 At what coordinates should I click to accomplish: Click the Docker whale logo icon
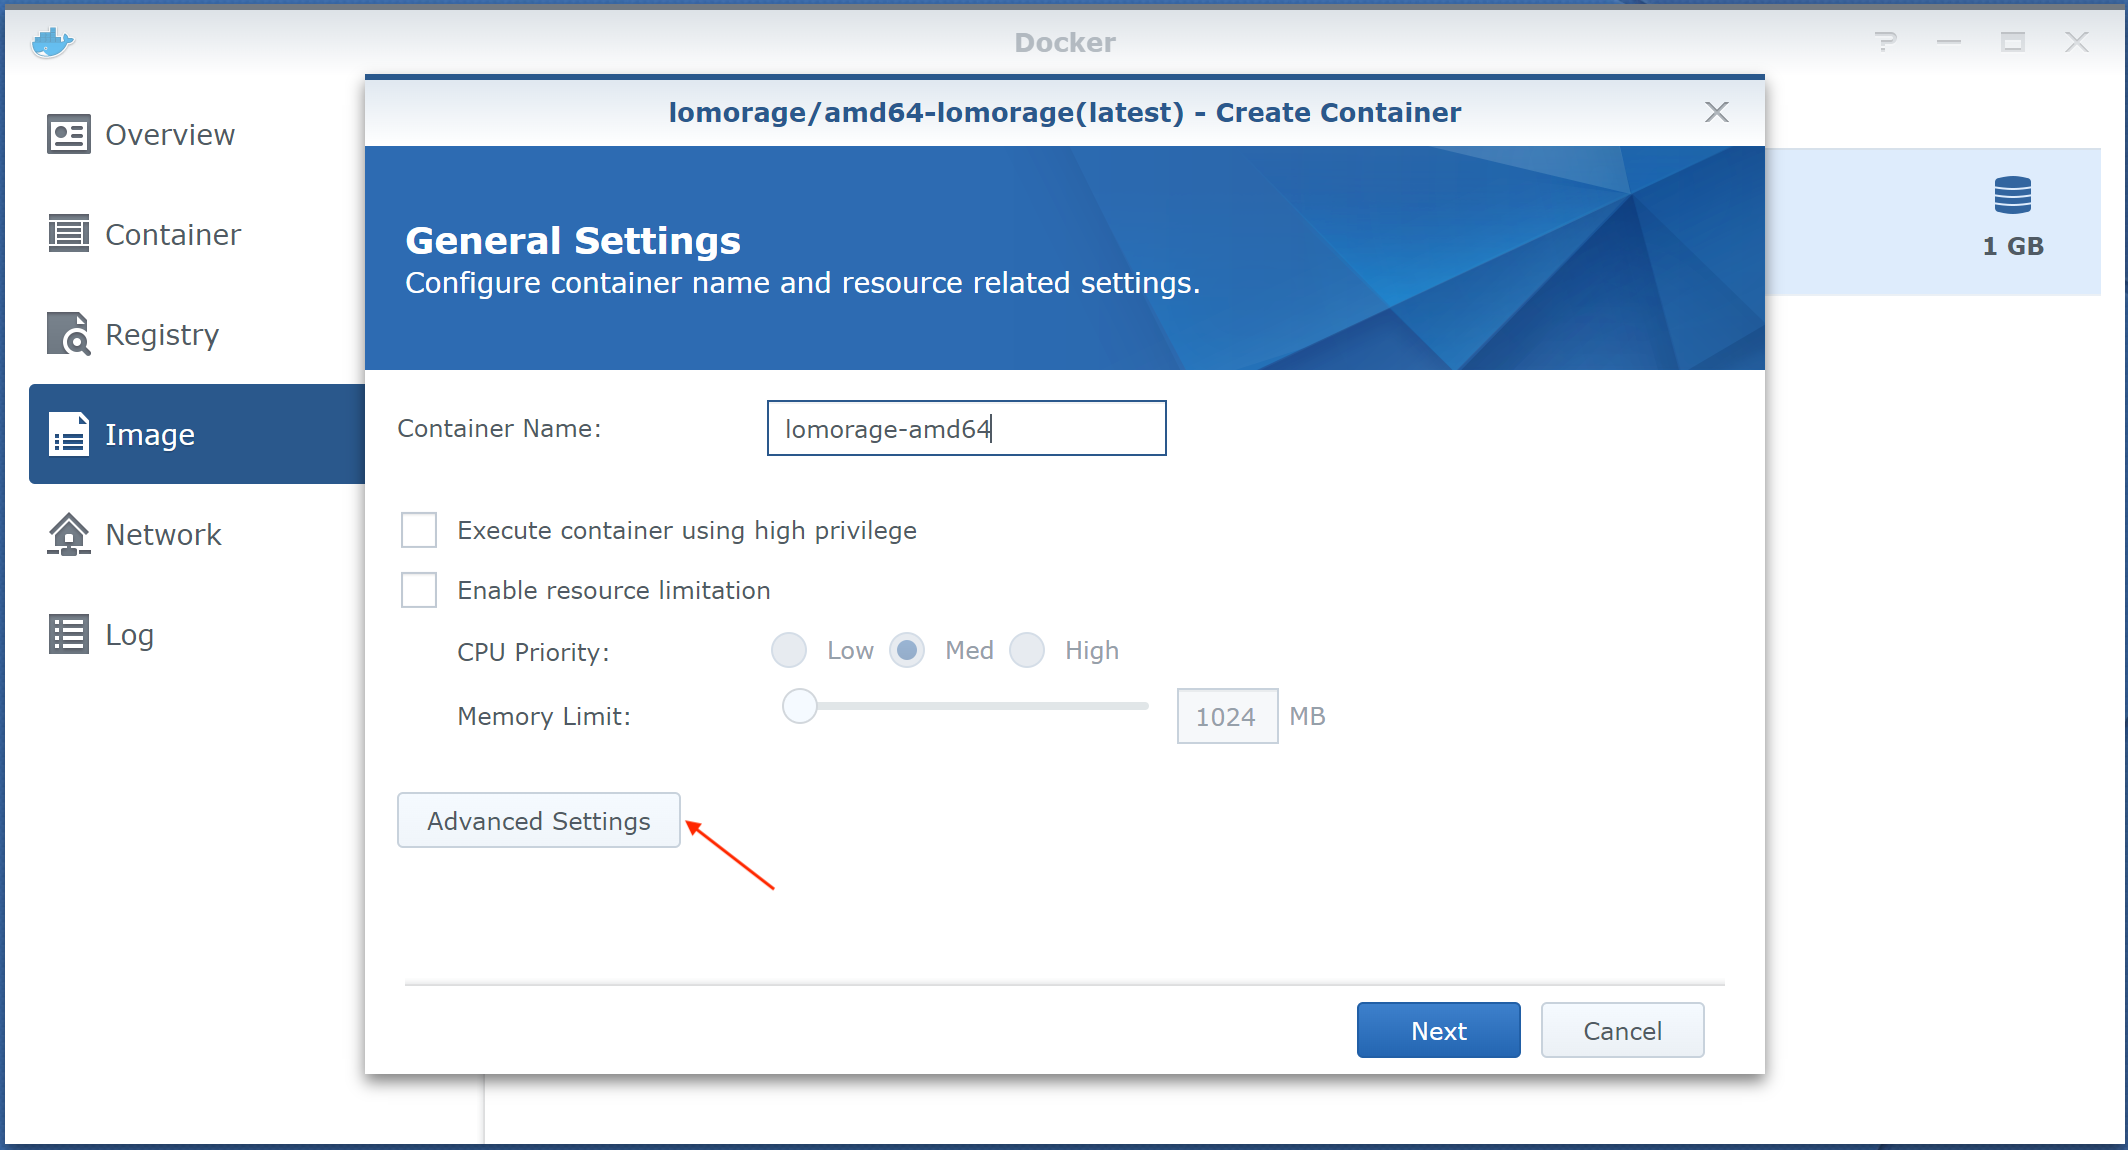(x=52, y=43)
